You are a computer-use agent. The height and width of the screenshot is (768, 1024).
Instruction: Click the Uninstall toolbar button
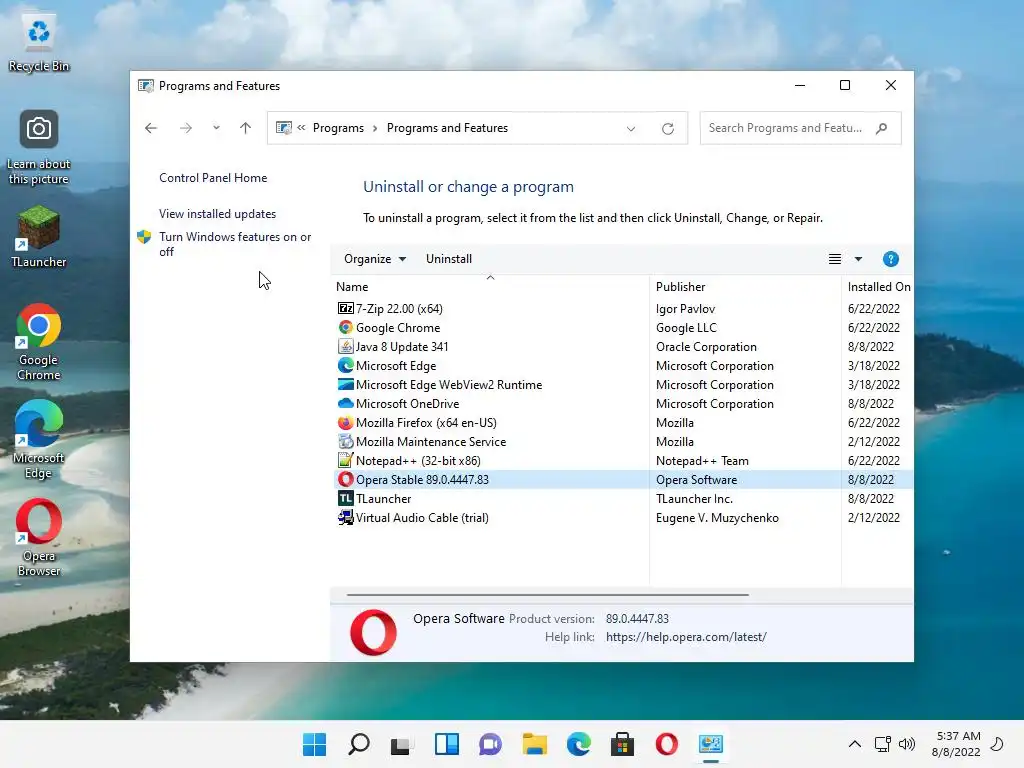tap(449, 259)
